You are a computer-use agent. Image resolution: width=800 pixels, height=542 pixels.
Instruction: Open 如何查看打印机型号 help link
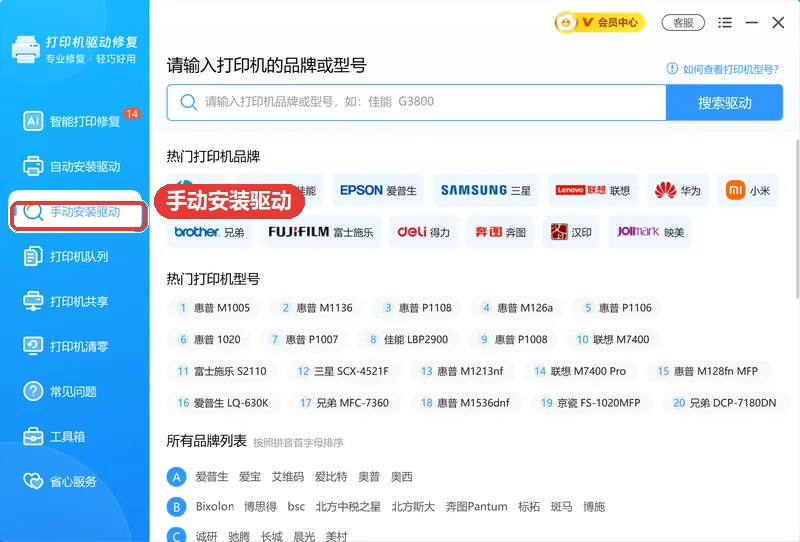click(x=722, y=69)
